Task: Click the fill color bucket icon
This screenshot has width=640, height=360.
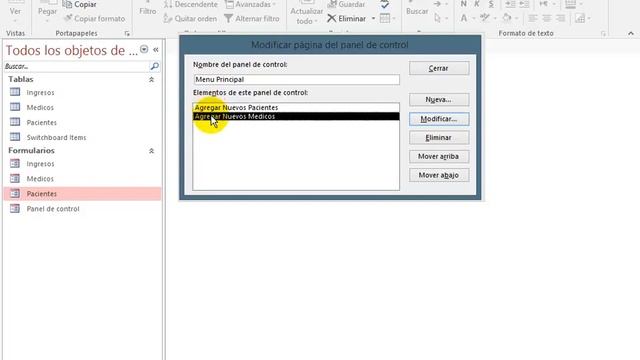Action: (x=507, y=18)
